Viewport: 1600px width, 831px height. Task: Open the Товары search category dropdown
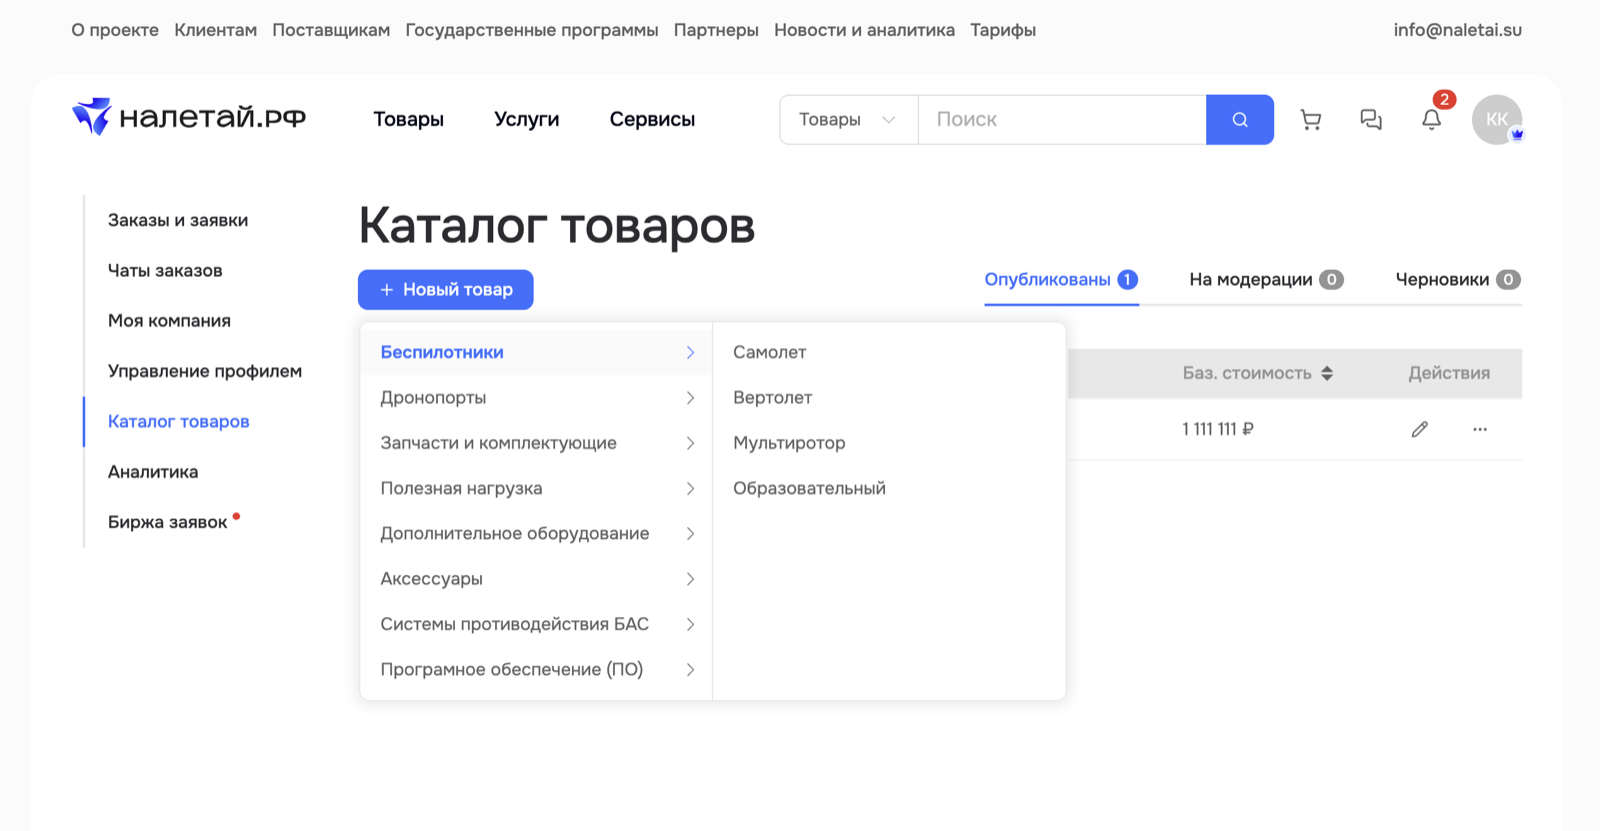(848, 120)
